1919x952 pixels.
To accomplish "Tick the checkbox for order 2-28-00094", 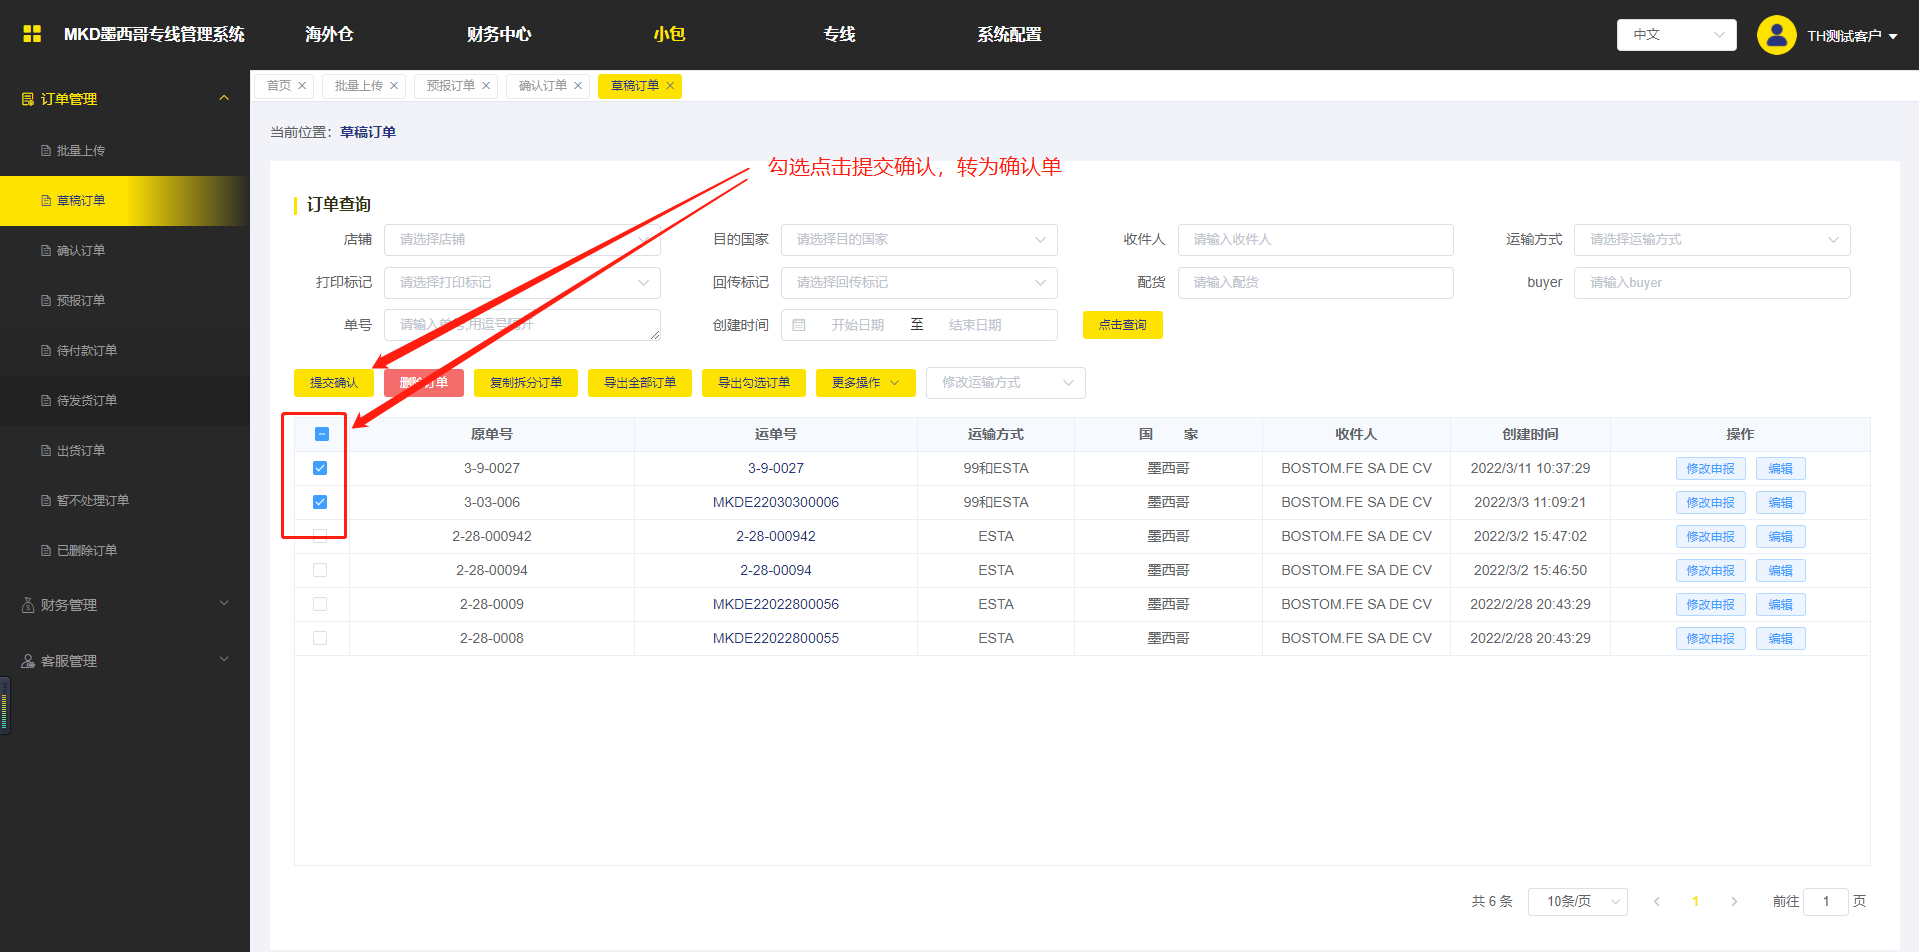I will pos(320,570).
